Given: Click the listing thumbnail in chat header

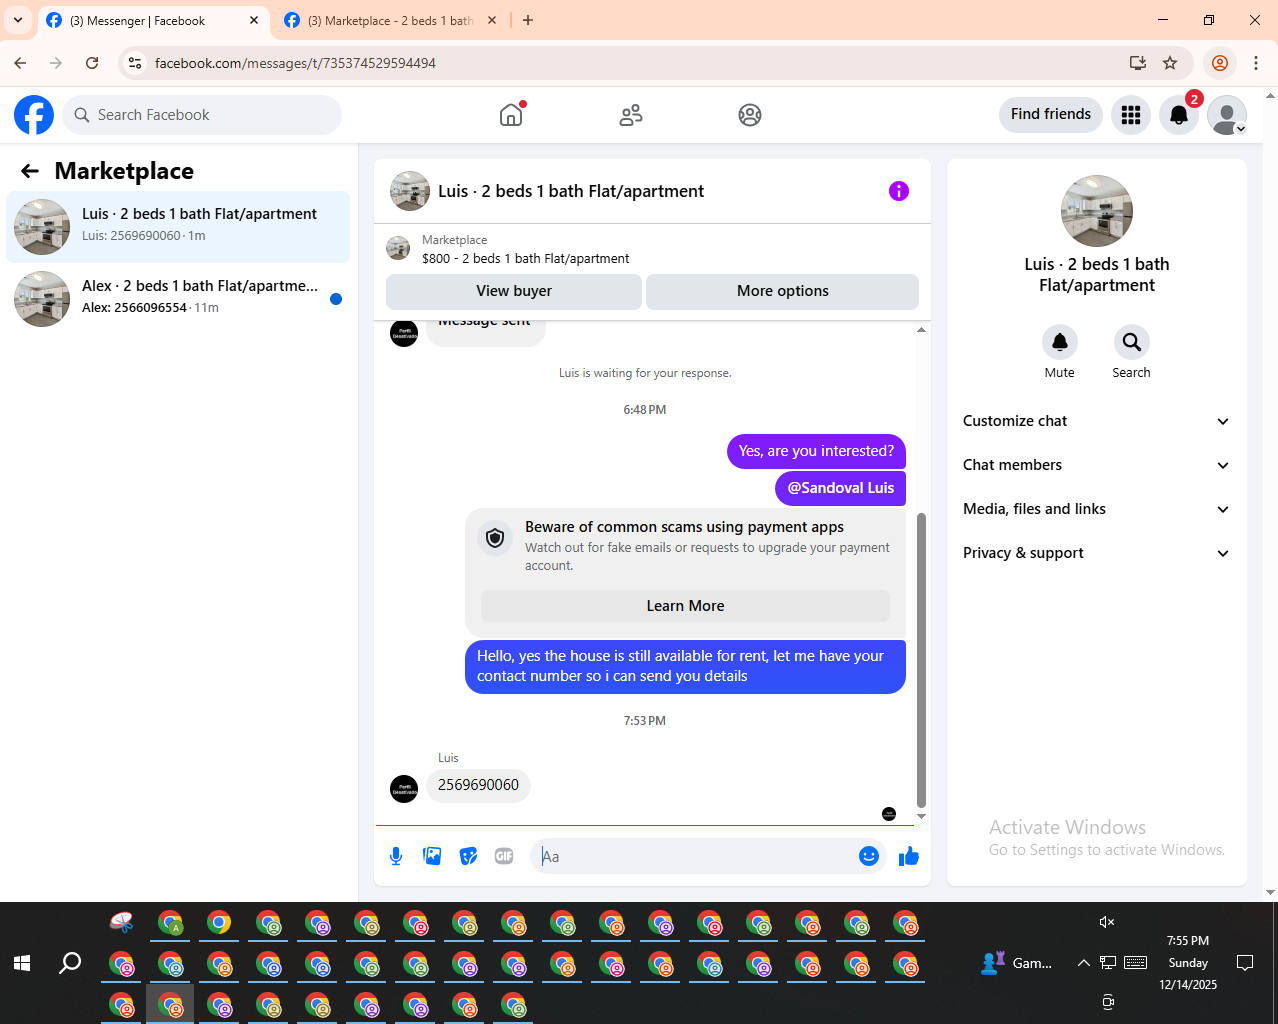Looking at the screenshot, I should click(x=410, y=191).
